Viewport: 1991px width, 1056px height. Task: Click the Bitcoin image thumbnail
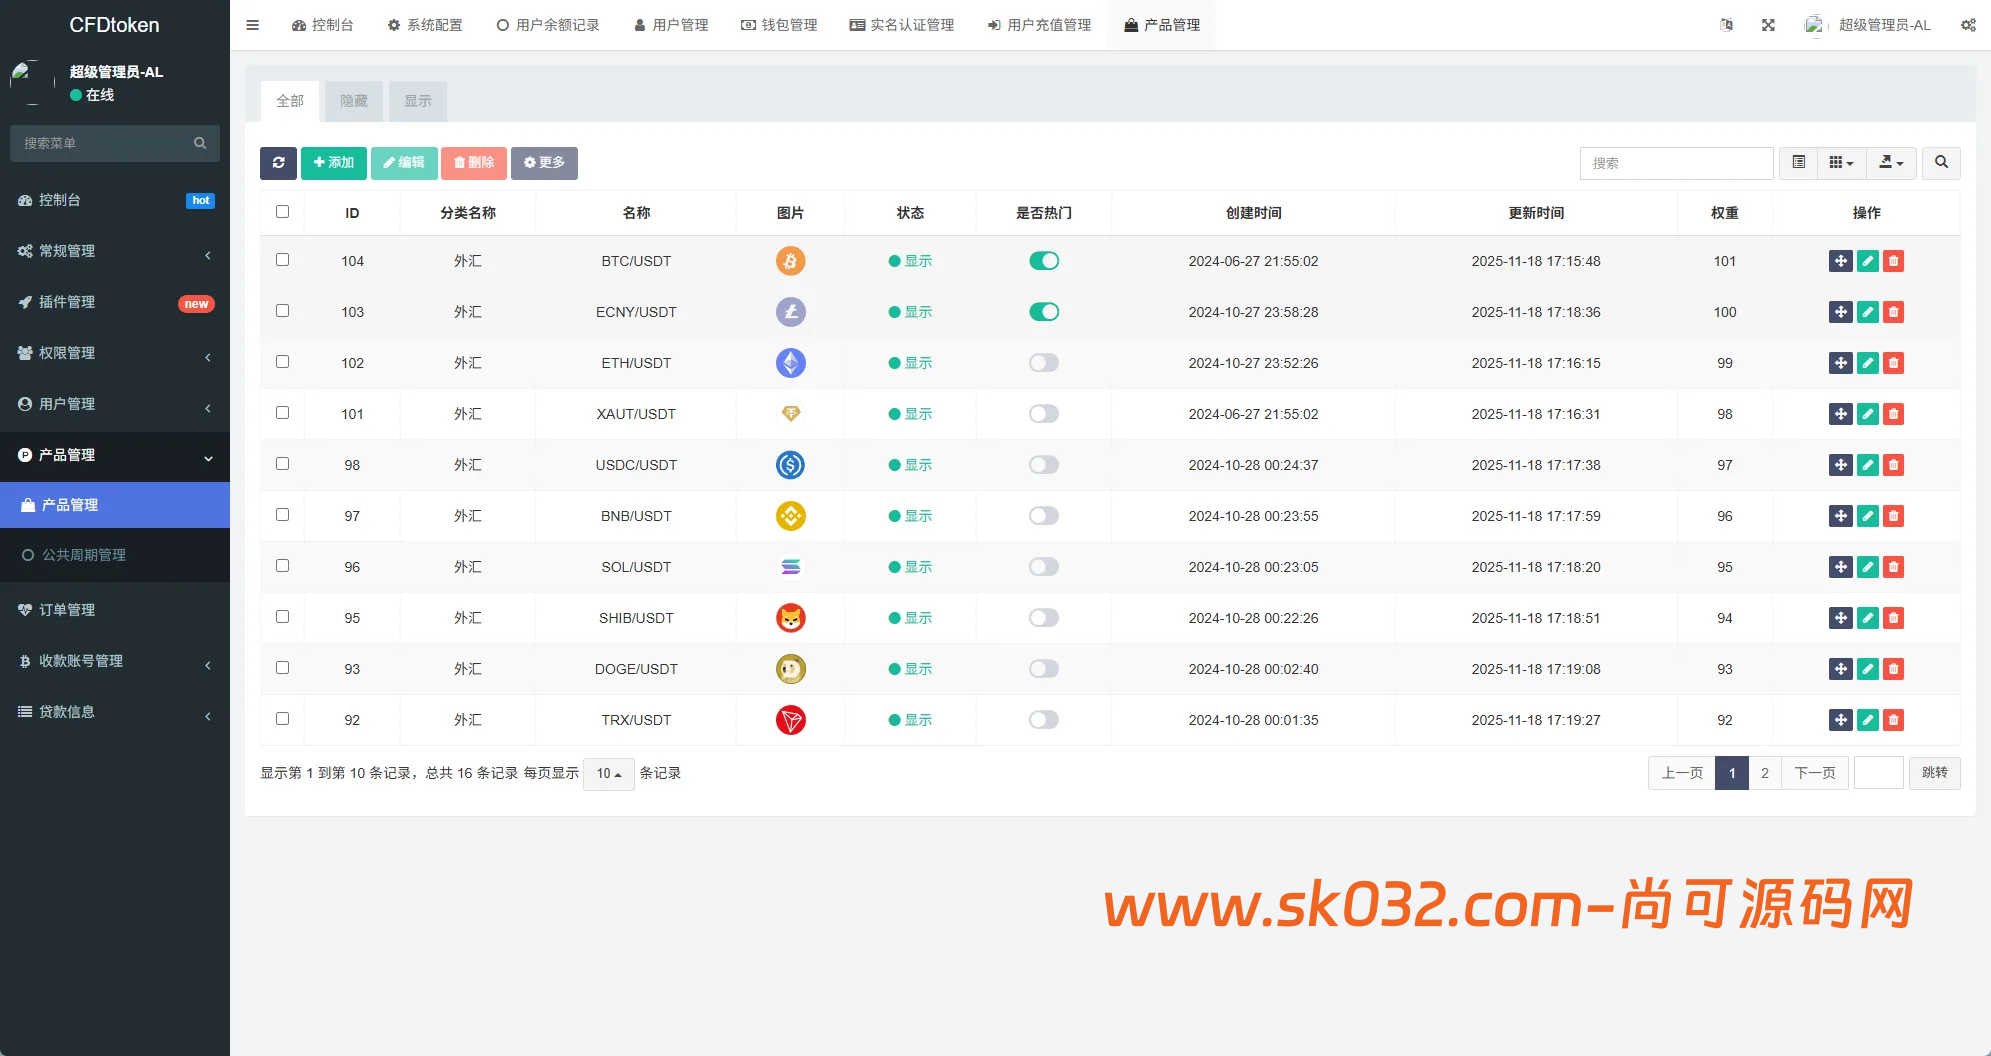click(x=790, y=261)
